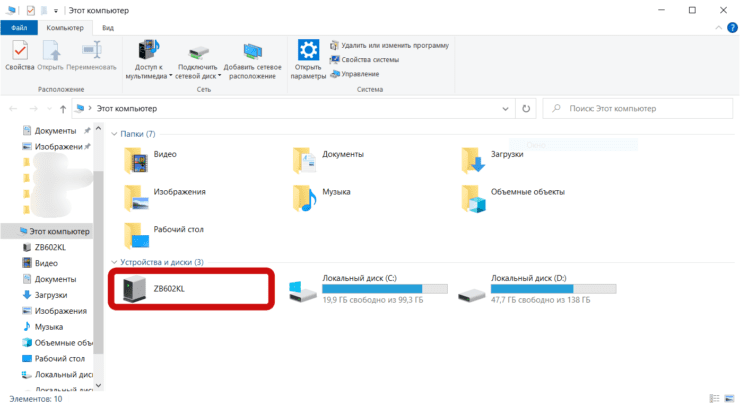740x407 pixels.
Task: Select Музыка in navigation pane
Action: coord(43,327)
